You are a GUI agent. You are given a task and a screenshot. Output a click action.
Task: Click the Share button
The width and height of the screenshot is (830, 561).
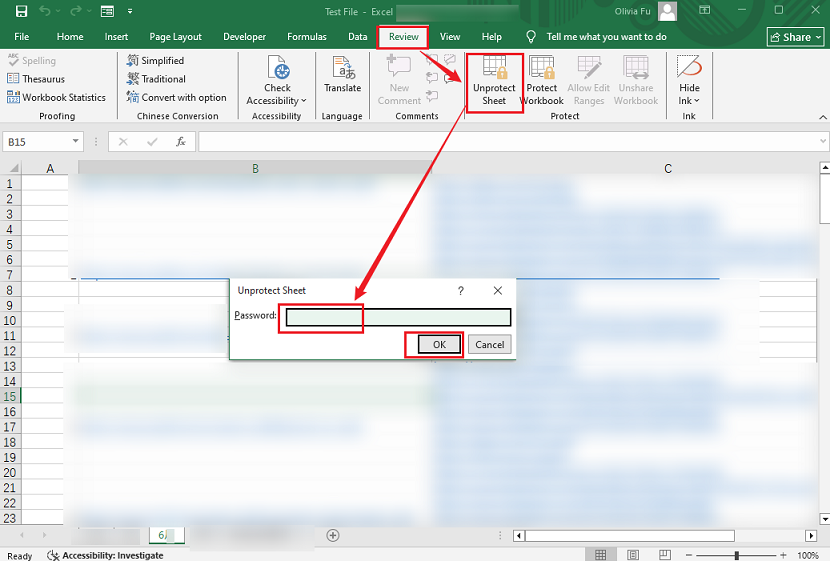(796, 37)
